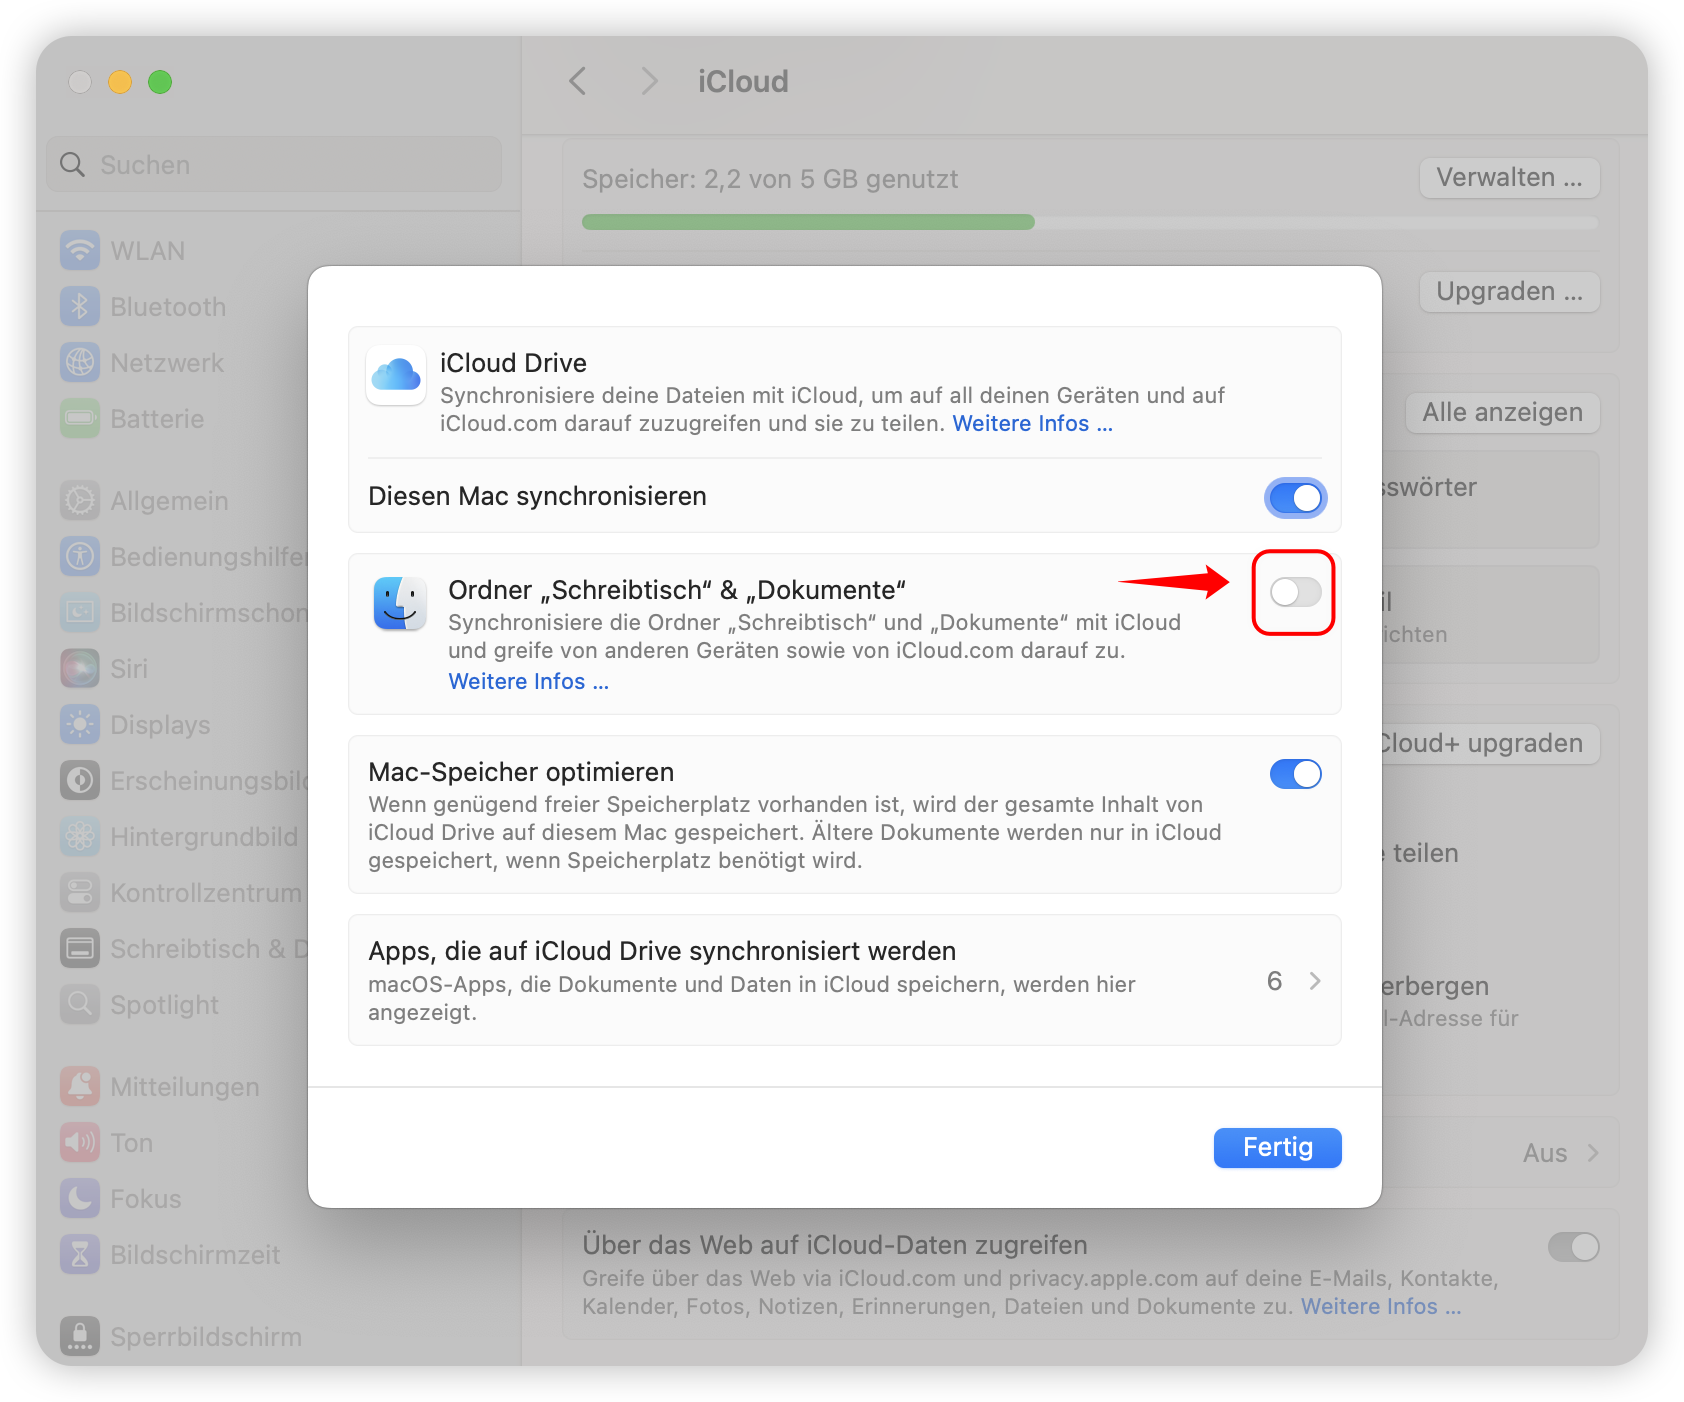
Task: Click the search magnifier icon in Suchen
Action: [72, 164]
